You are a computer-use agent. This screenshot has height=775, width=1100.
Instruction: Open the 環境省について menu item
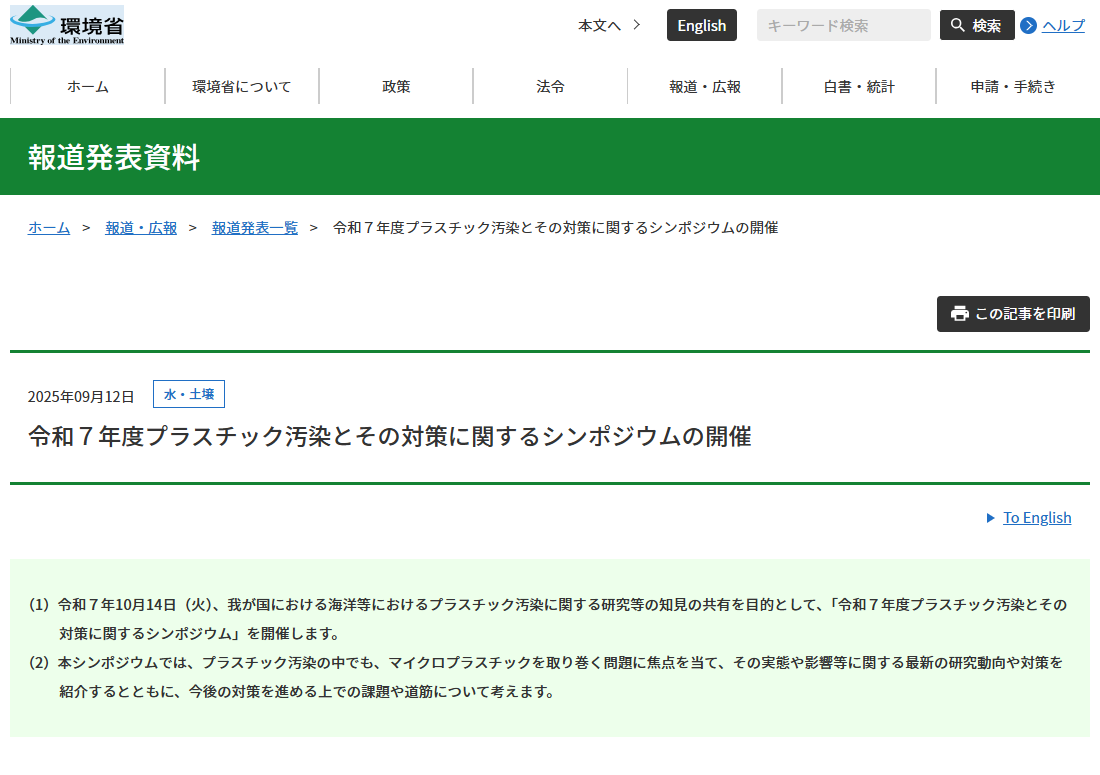pos(242,86)
